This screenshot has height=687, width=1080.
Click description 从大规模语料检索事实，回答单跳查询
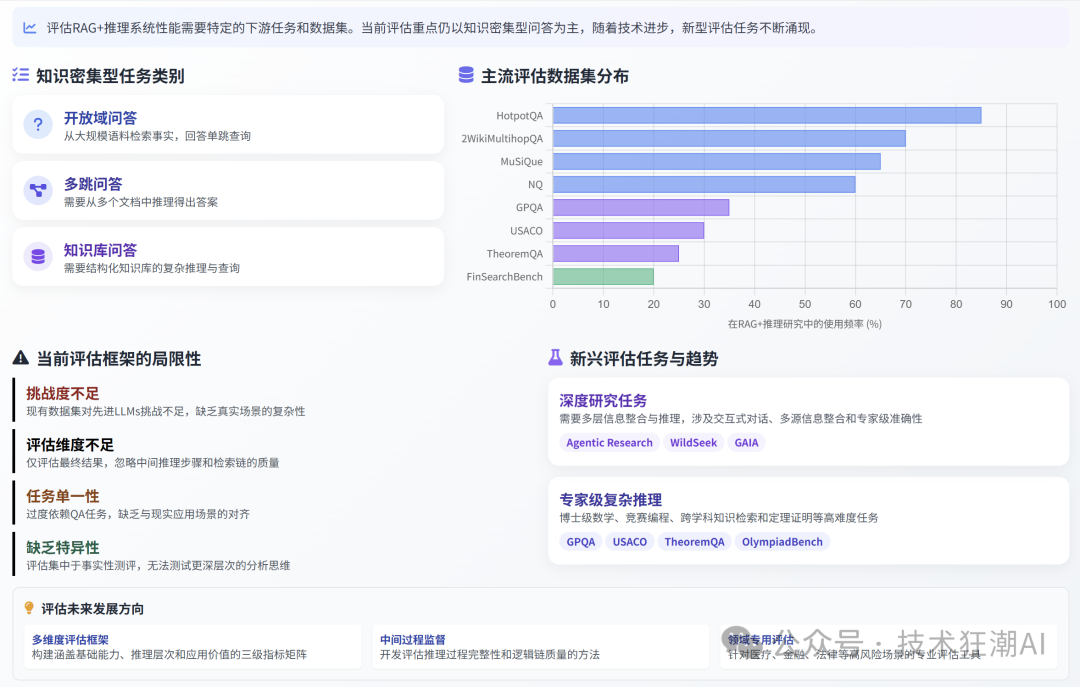[157, 136]
